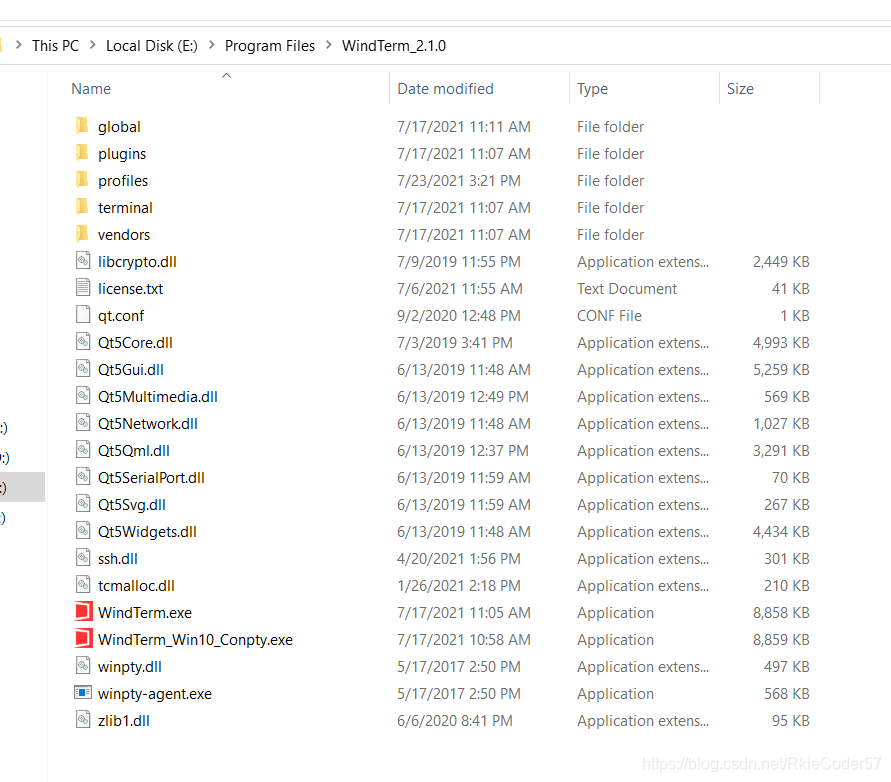Click the Qt5Svg.dll file icon
This screenshot has width=891, height=782.
83,504
